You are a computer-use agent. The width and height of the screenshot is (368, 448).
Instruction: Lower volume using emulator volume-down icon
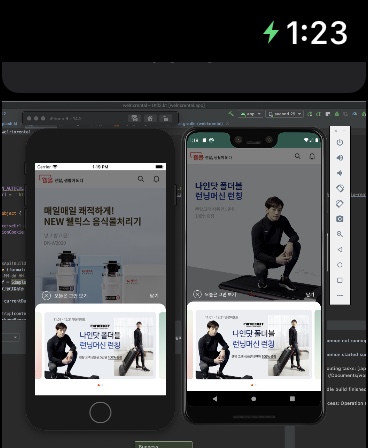(340, 173)
